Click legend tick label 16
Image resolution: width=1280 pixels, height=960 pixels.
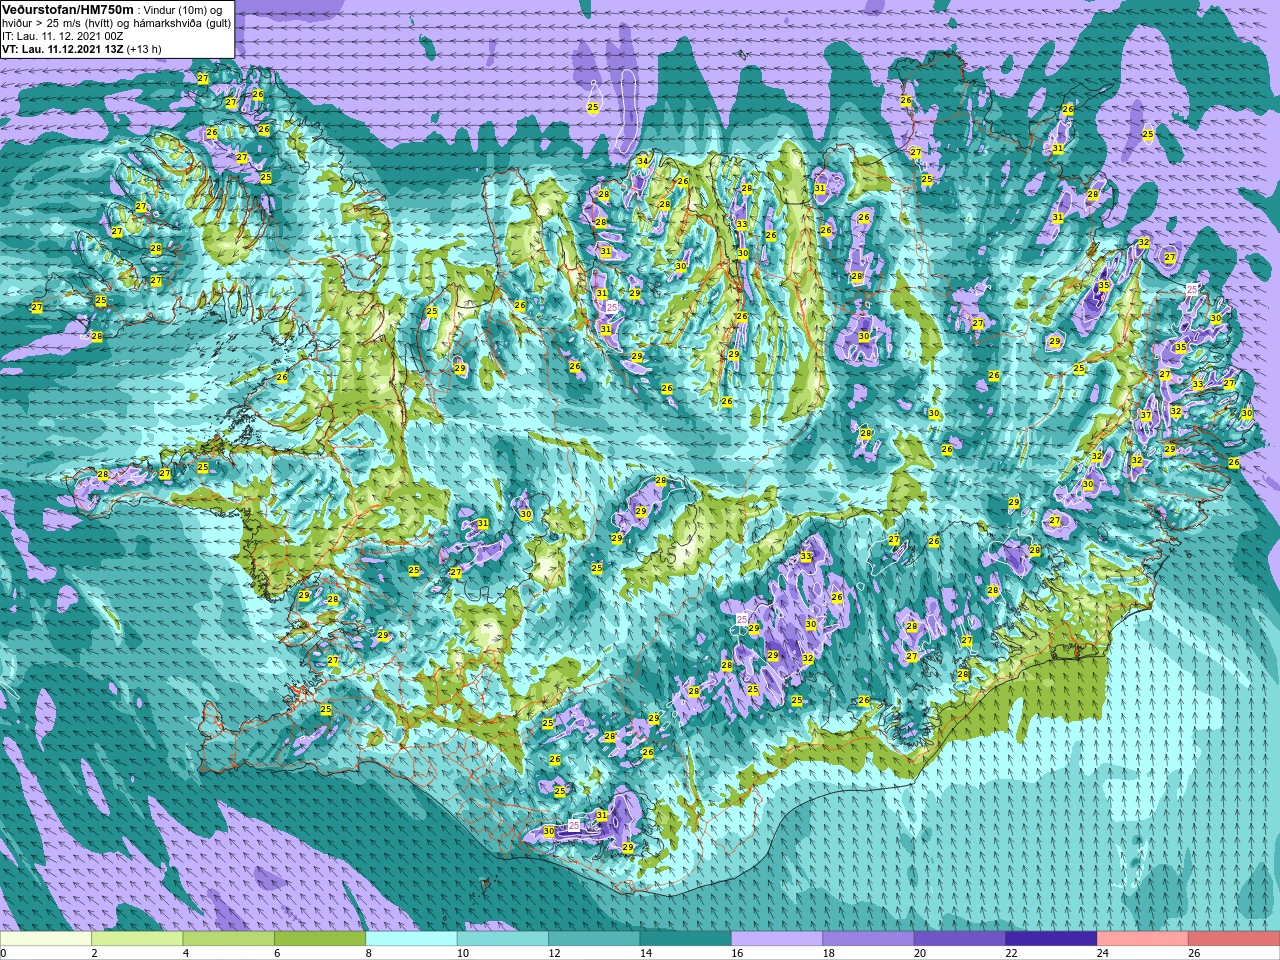tap(737, 953)
